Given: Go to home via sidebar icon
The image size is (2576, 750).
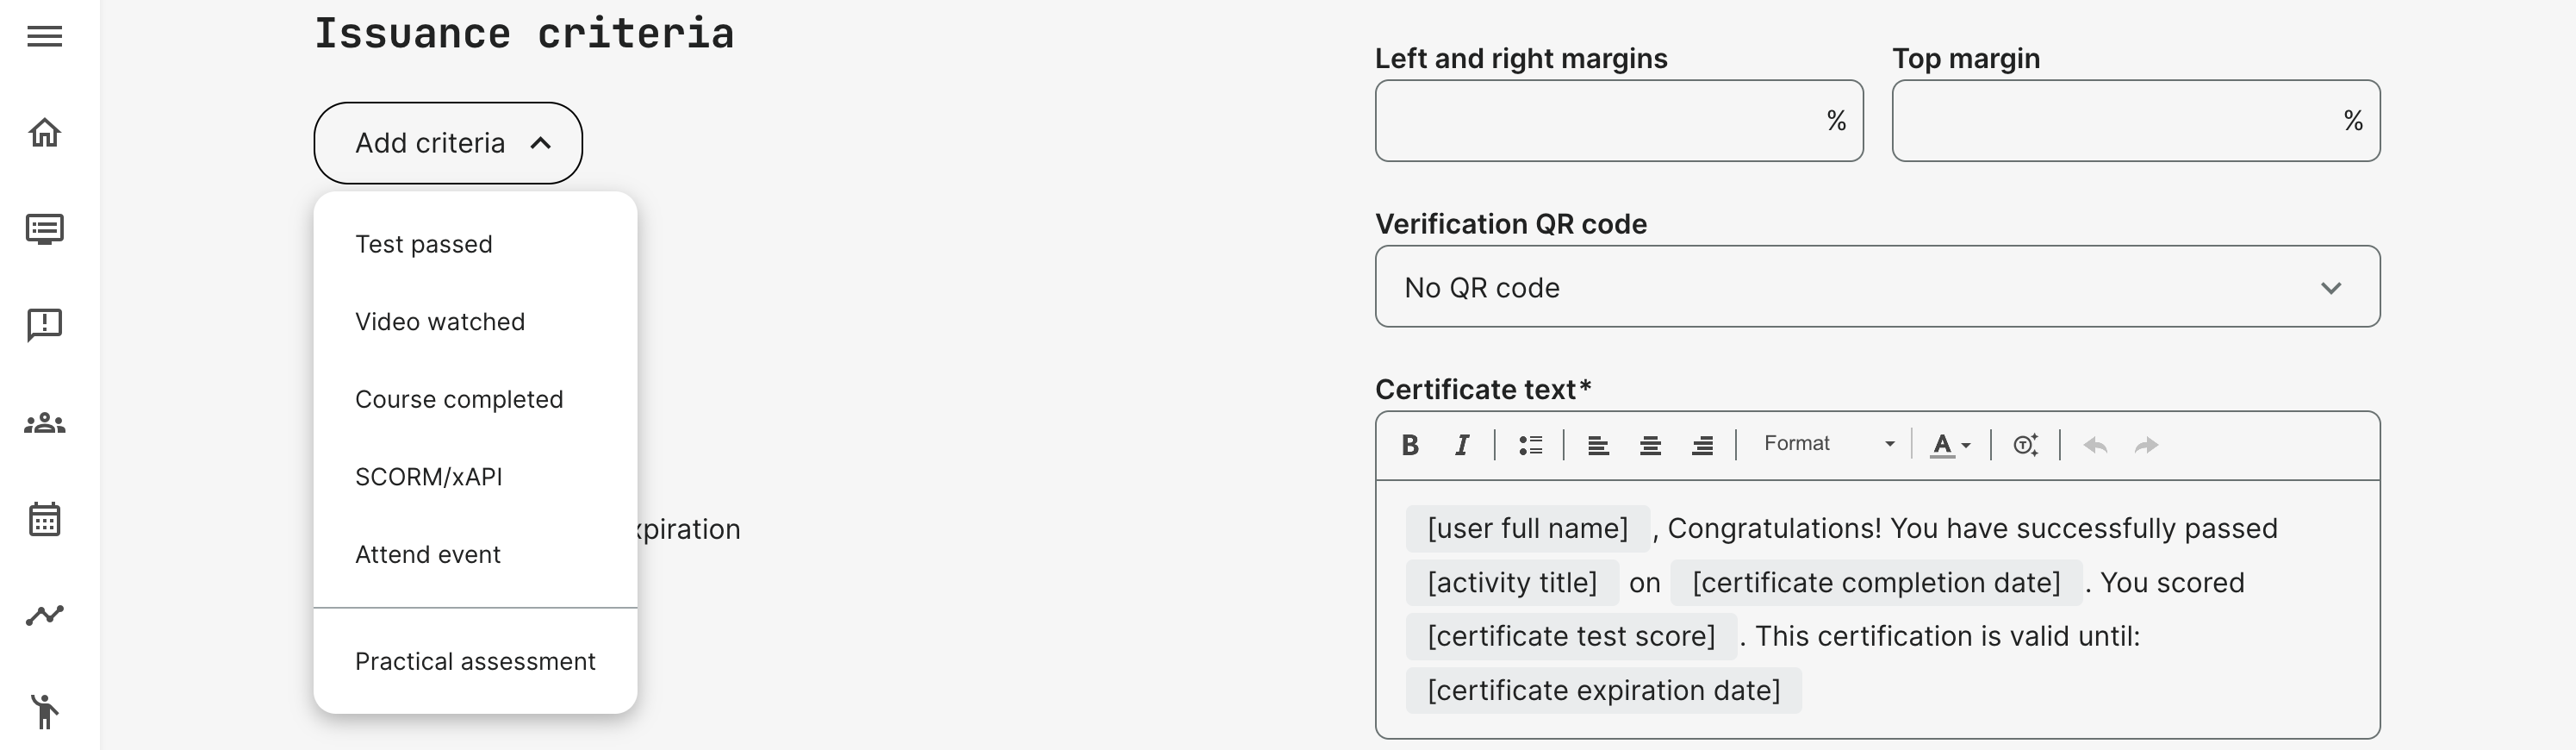Looking at the screenshot, I should [x=44, y=132].
